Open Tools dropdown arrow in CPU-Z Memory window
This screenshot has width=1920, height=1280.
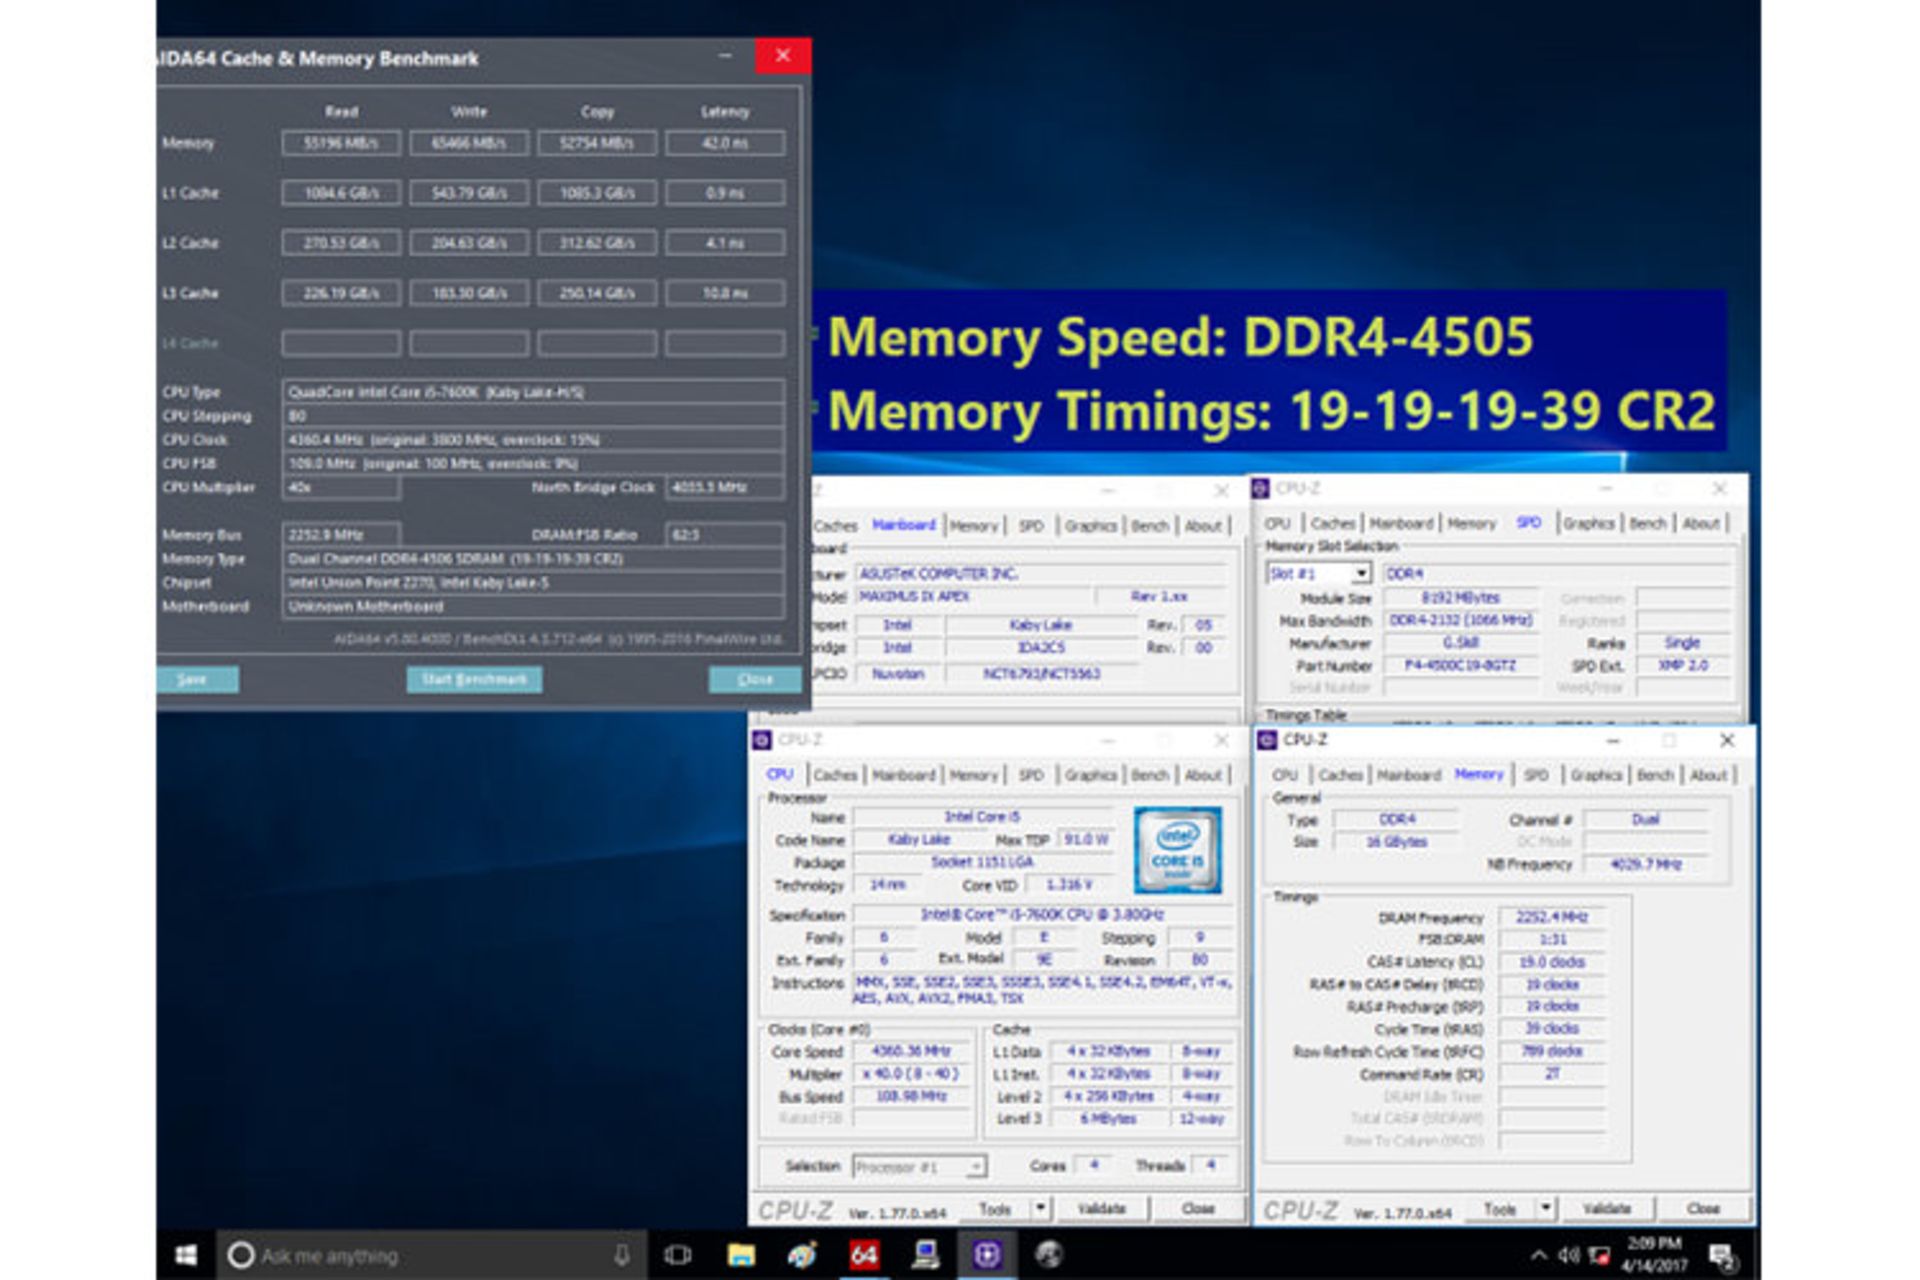point(1546,1208)
